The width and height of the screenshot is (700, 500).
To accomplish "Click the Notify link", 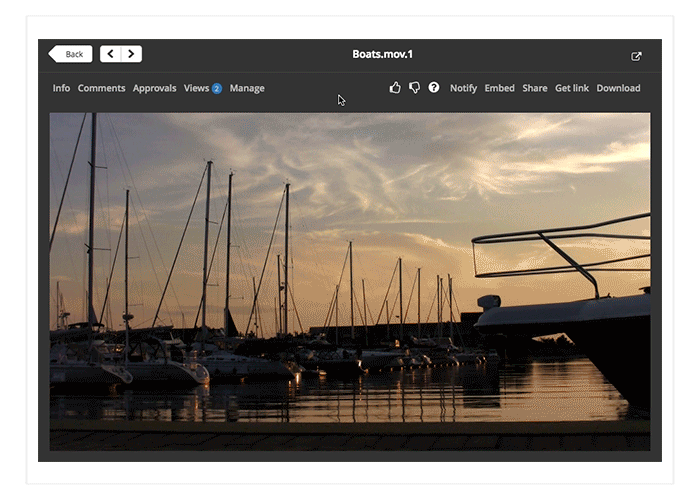I will [x=463, y=88].
